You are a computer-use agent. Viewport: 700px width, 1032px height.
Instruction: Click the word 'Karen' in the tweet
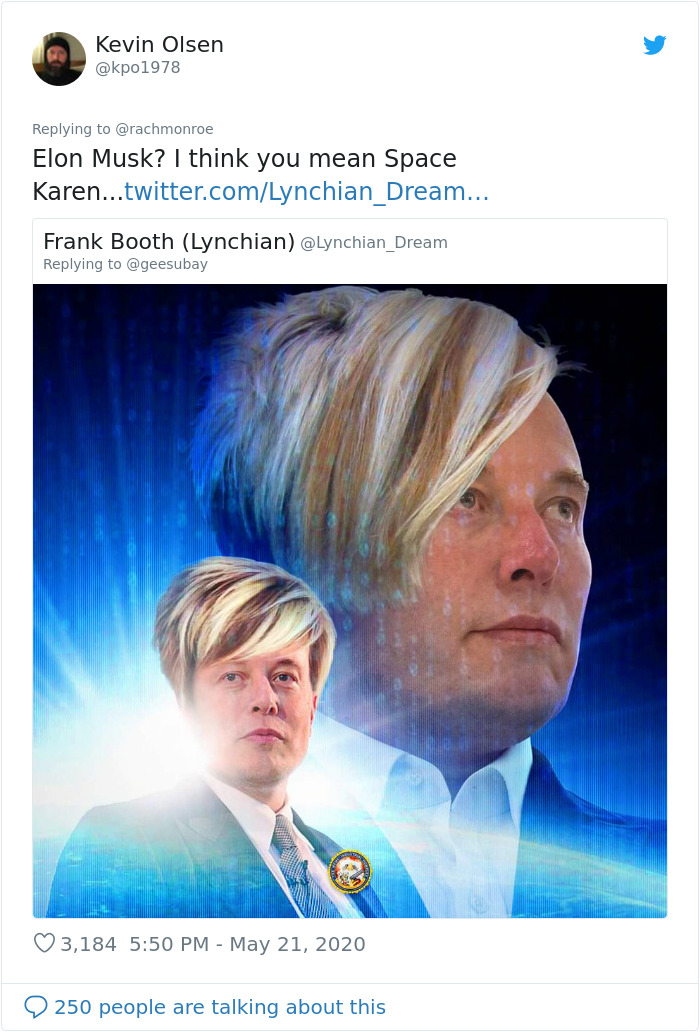coord(66,192)
